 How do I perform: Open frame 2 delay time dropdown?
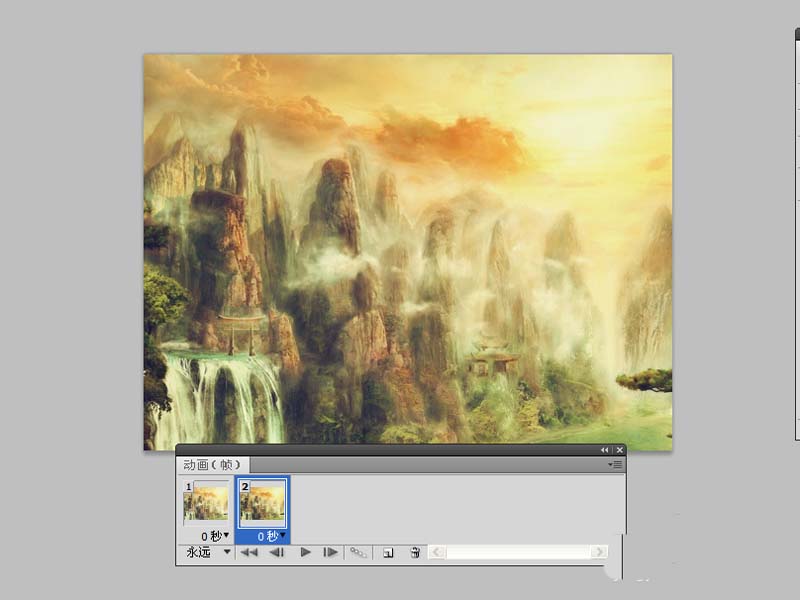pyautogui.click(x=271, y=536)
